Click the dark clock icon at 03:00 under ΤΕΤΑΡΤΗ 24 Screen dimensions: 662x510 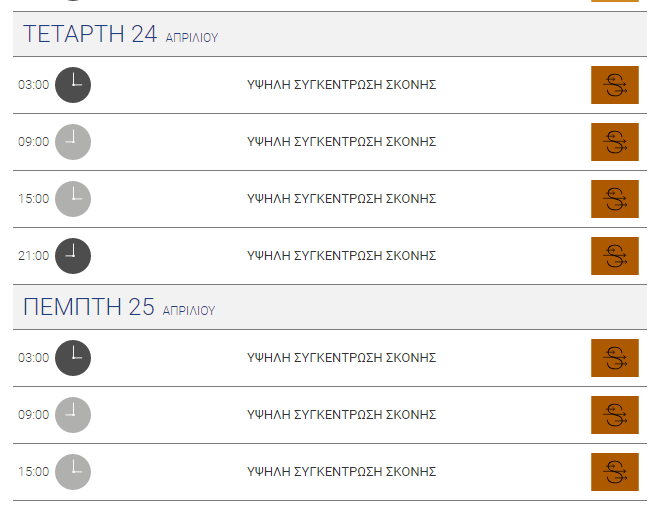pyautogui.click(x=73, y=85)
